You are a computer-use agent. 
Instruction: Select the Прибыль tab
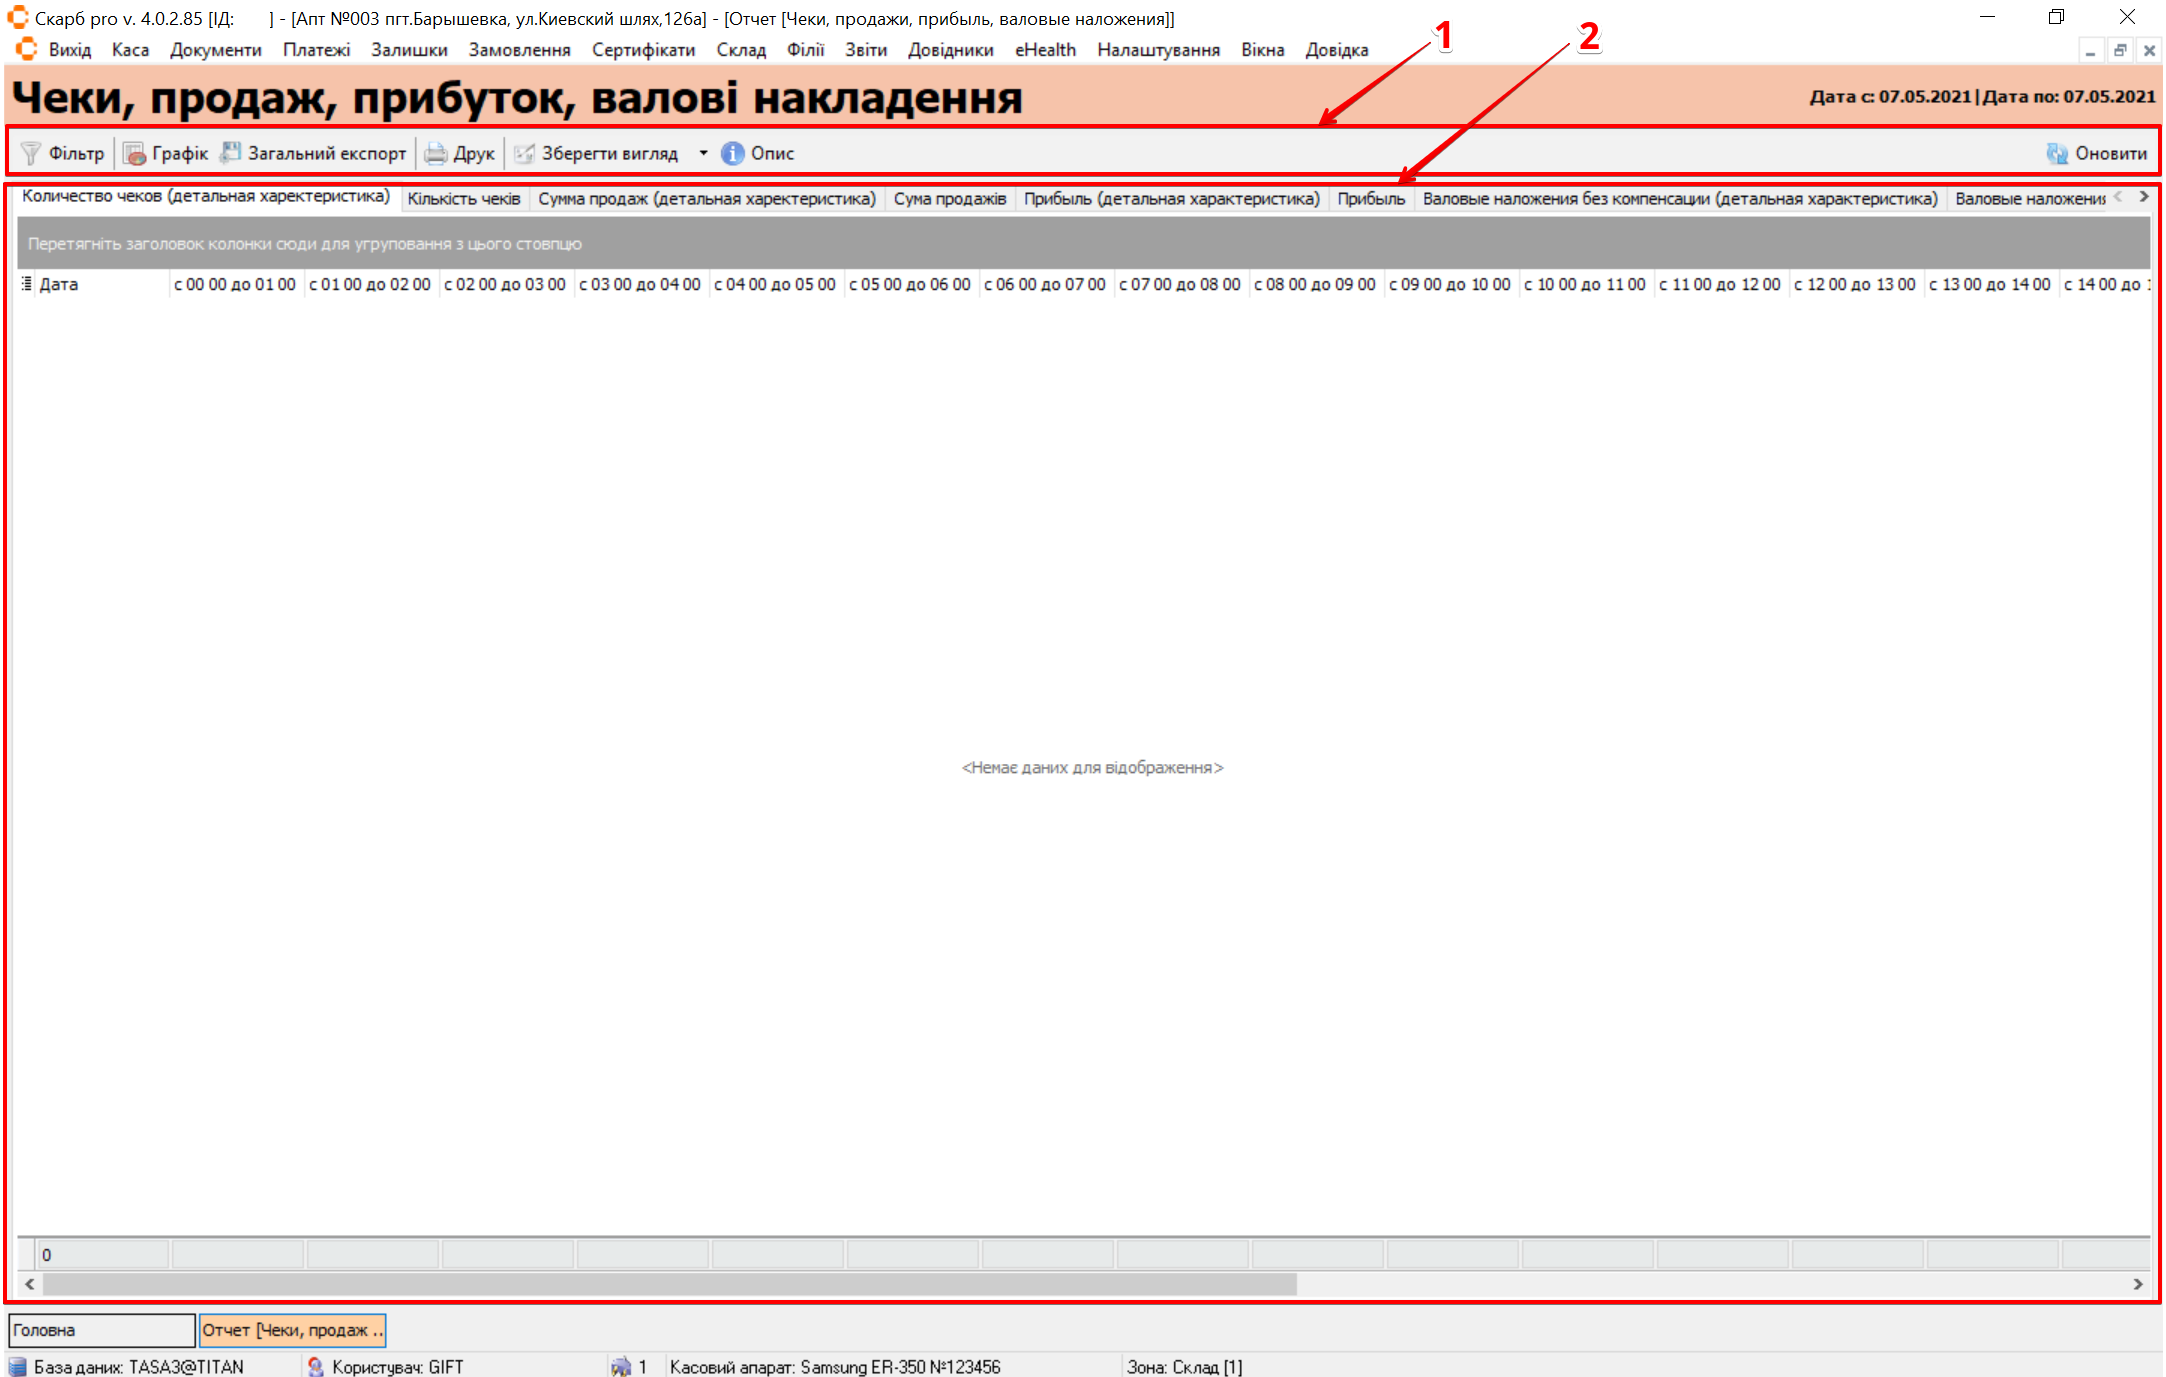pyautogui.click(x=1371, y=199)
